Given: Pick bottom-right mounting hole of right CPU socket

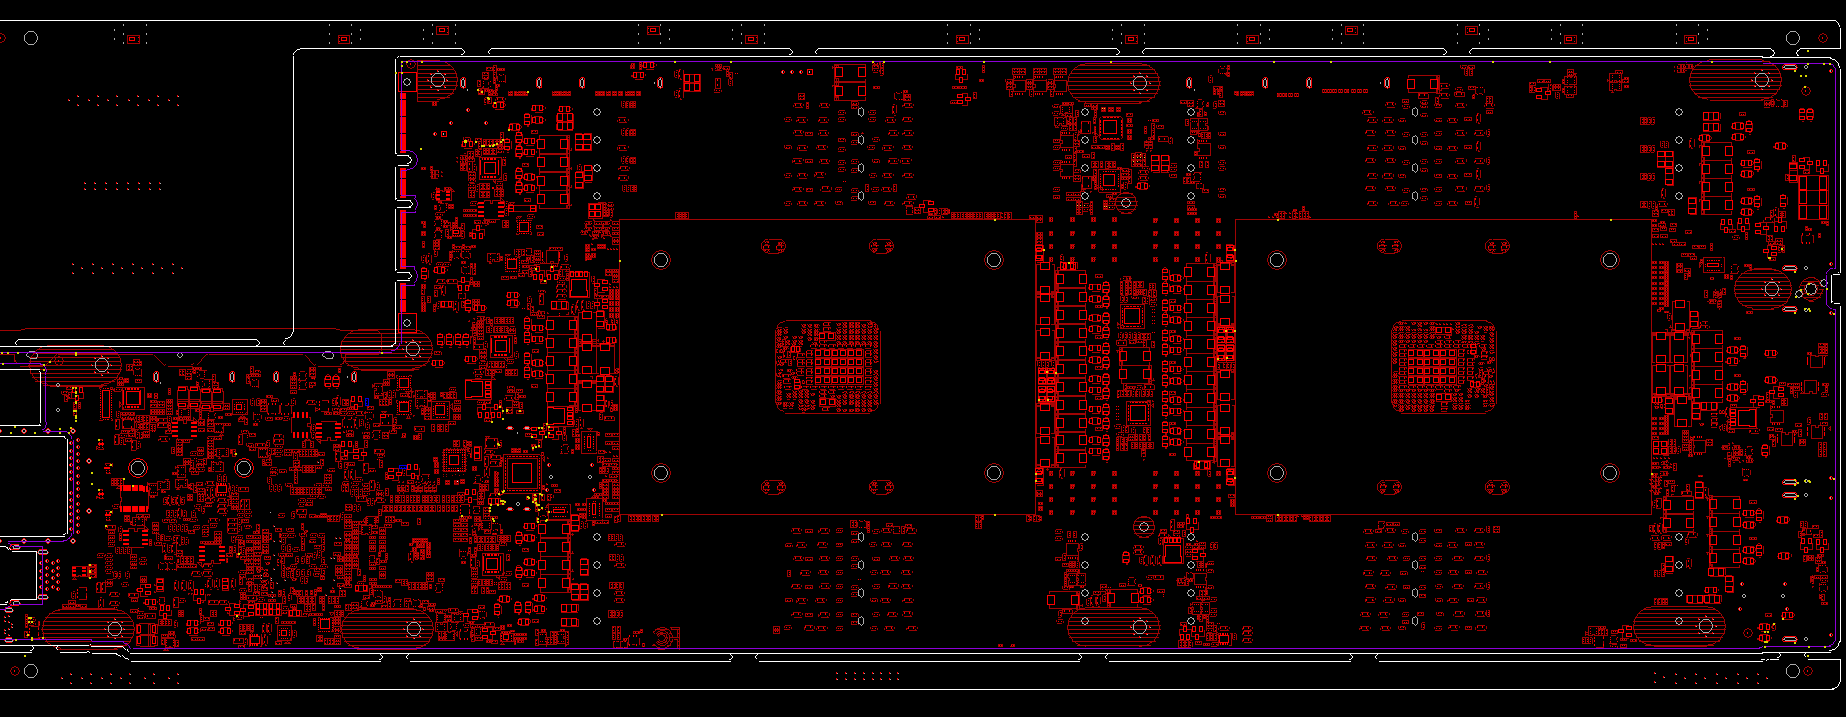Looking at the screenshot, I should click(1609, 473).
